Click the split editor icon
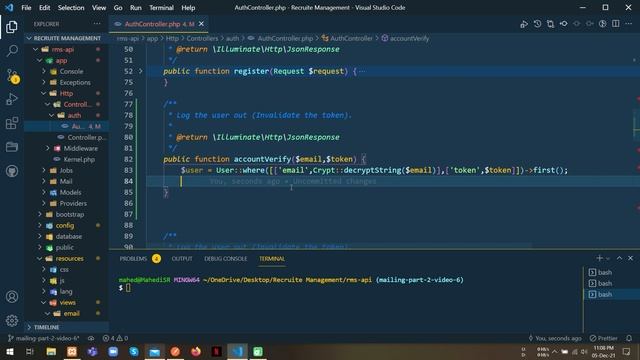 616,24
